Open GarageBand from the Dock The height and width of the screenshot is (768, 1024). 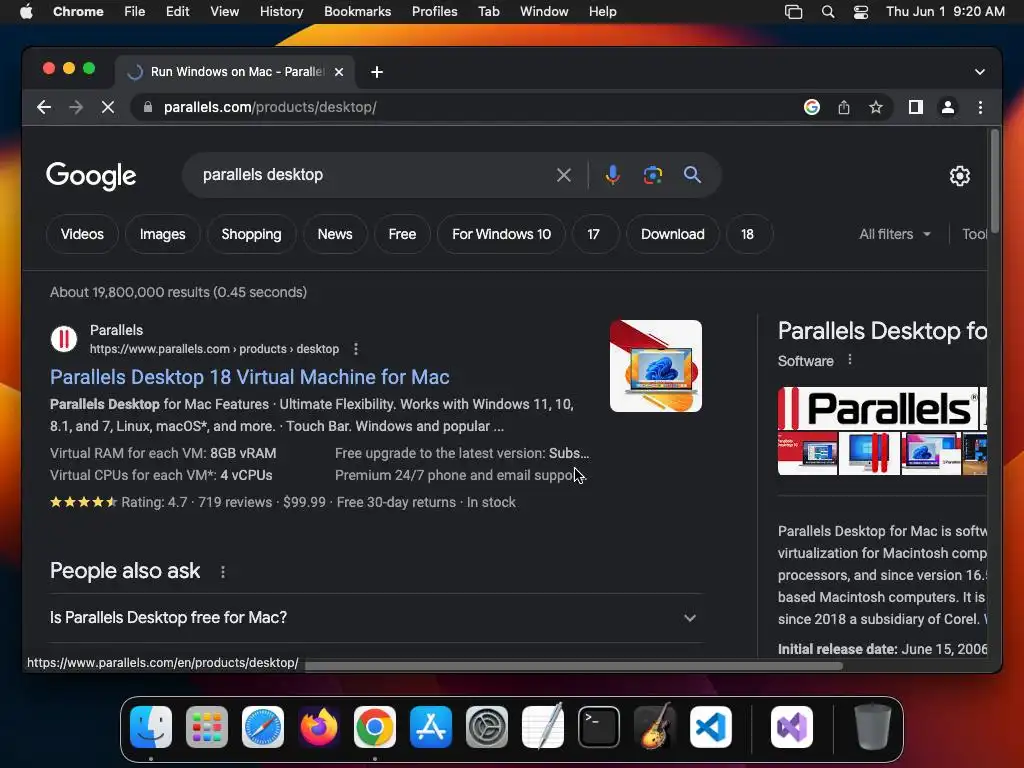tap(655, 727)
